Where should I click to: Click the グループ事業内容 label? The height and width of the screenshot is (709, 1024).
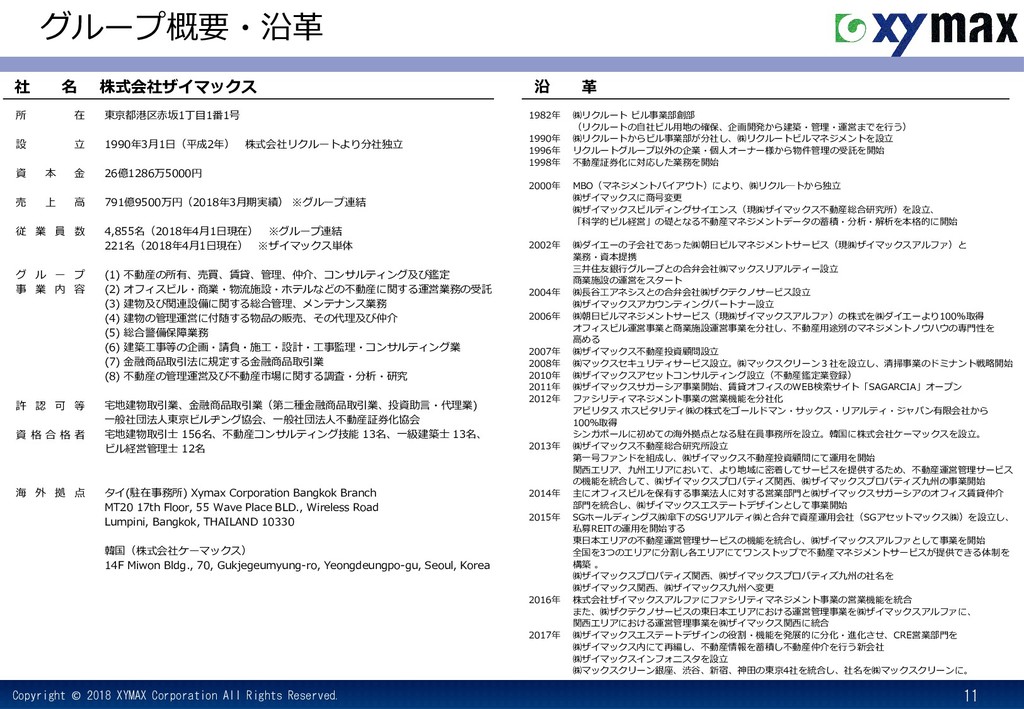(x=50, y=281)
